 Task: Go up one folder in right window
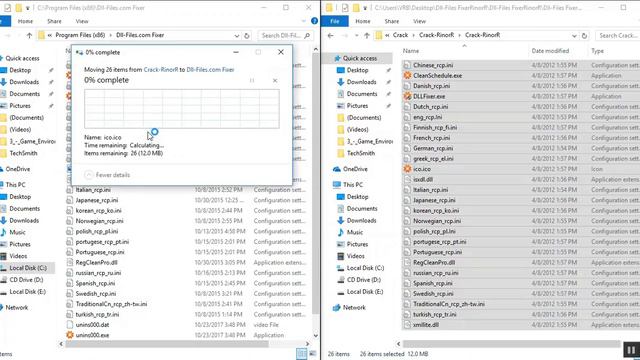point(367,36)
